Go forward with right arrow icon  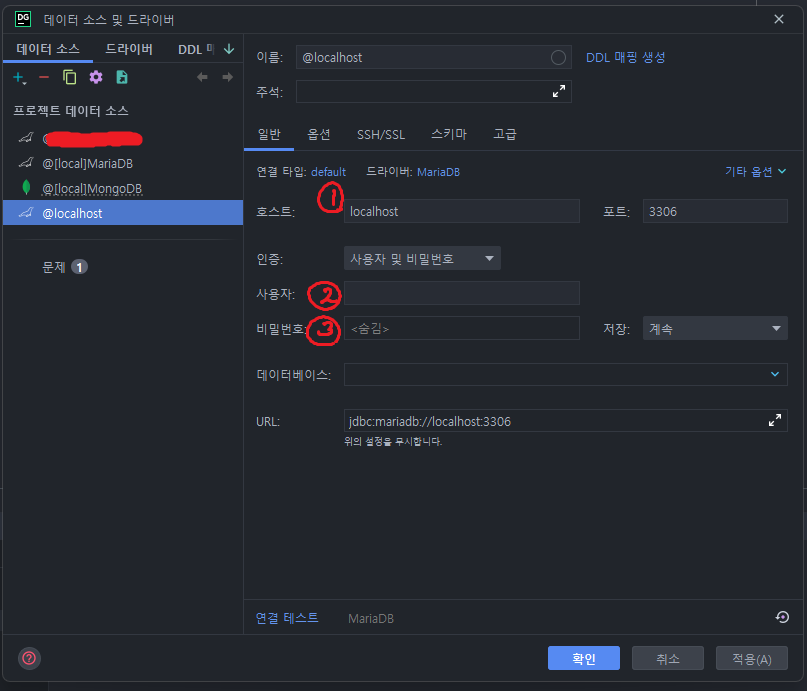coord(227,77)
